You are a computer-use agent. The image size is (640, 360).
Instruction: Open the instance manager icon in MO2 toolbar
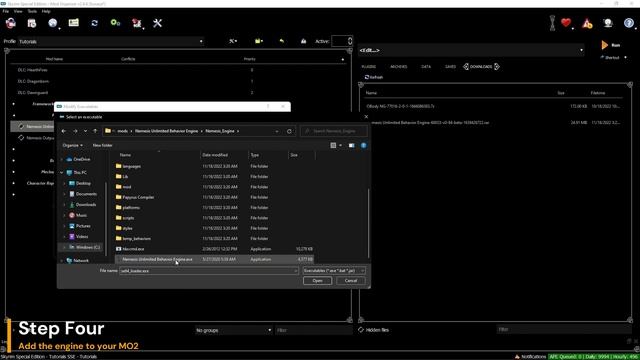(11, 23)
